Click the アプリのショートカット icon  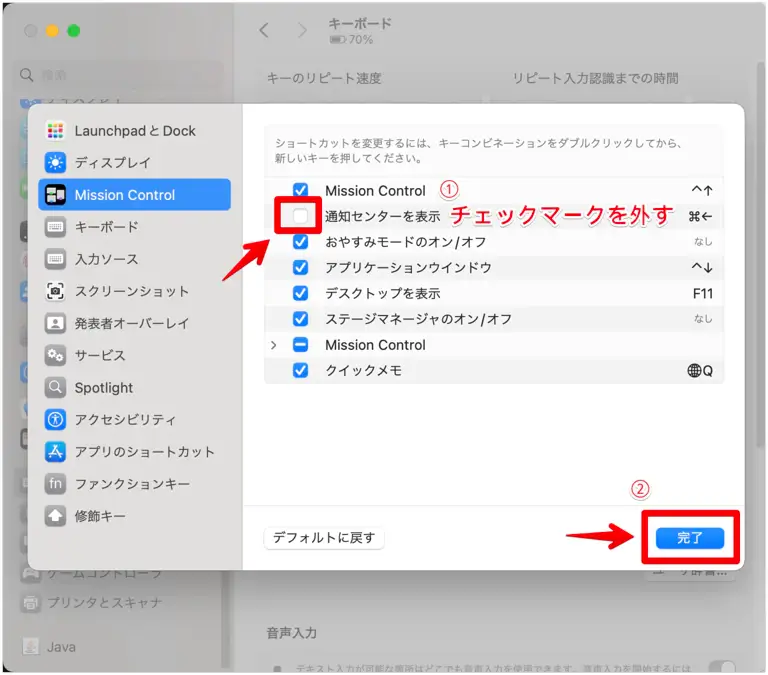[56, 452]
